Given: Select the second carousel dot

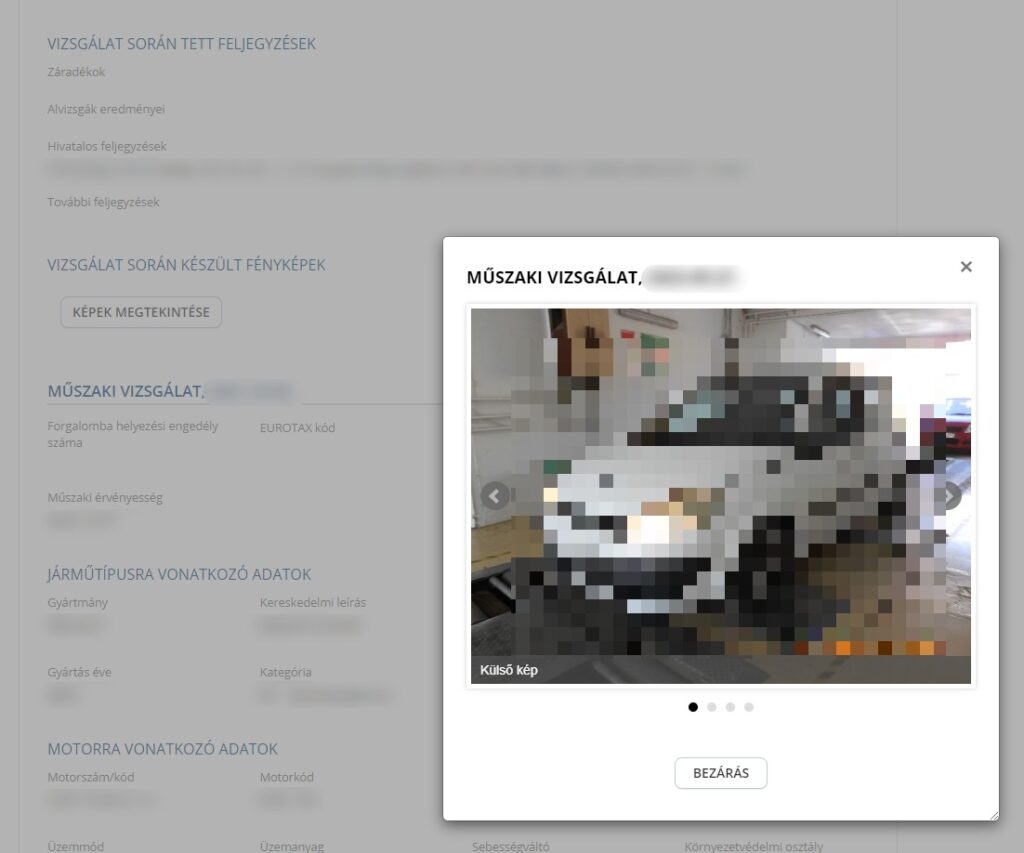Looking at the screenshot, I should [712, 707].
